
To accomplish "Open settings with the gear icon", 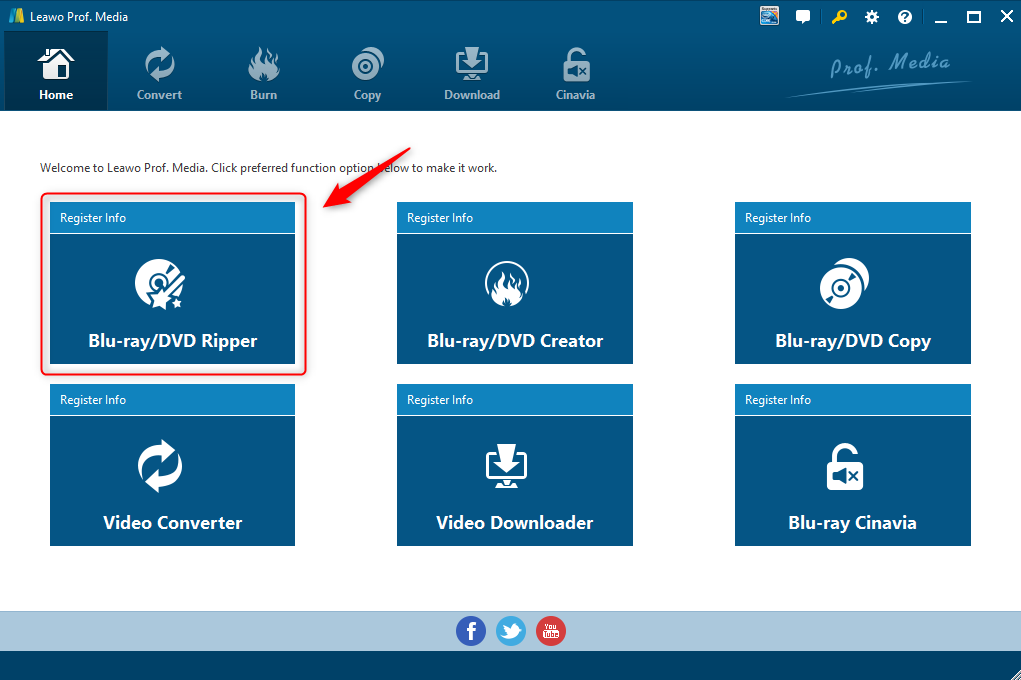I will point(872,17).
